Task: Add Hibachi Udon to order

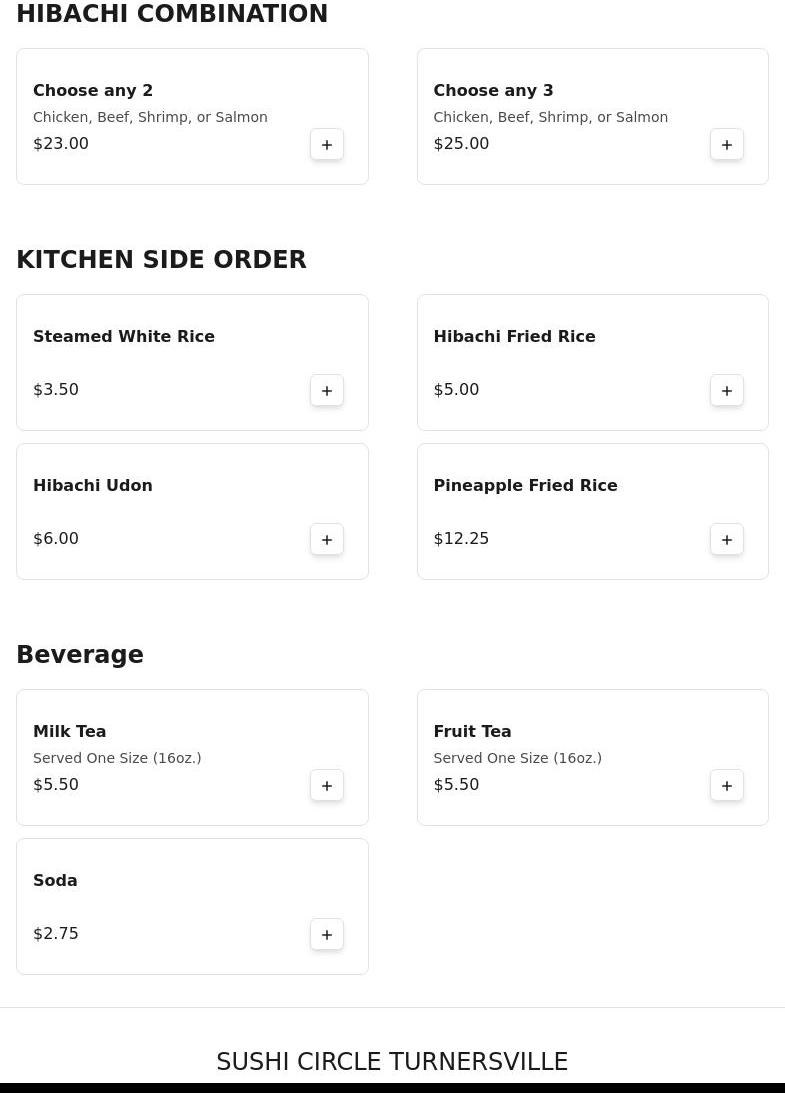Action: point(327,539)
